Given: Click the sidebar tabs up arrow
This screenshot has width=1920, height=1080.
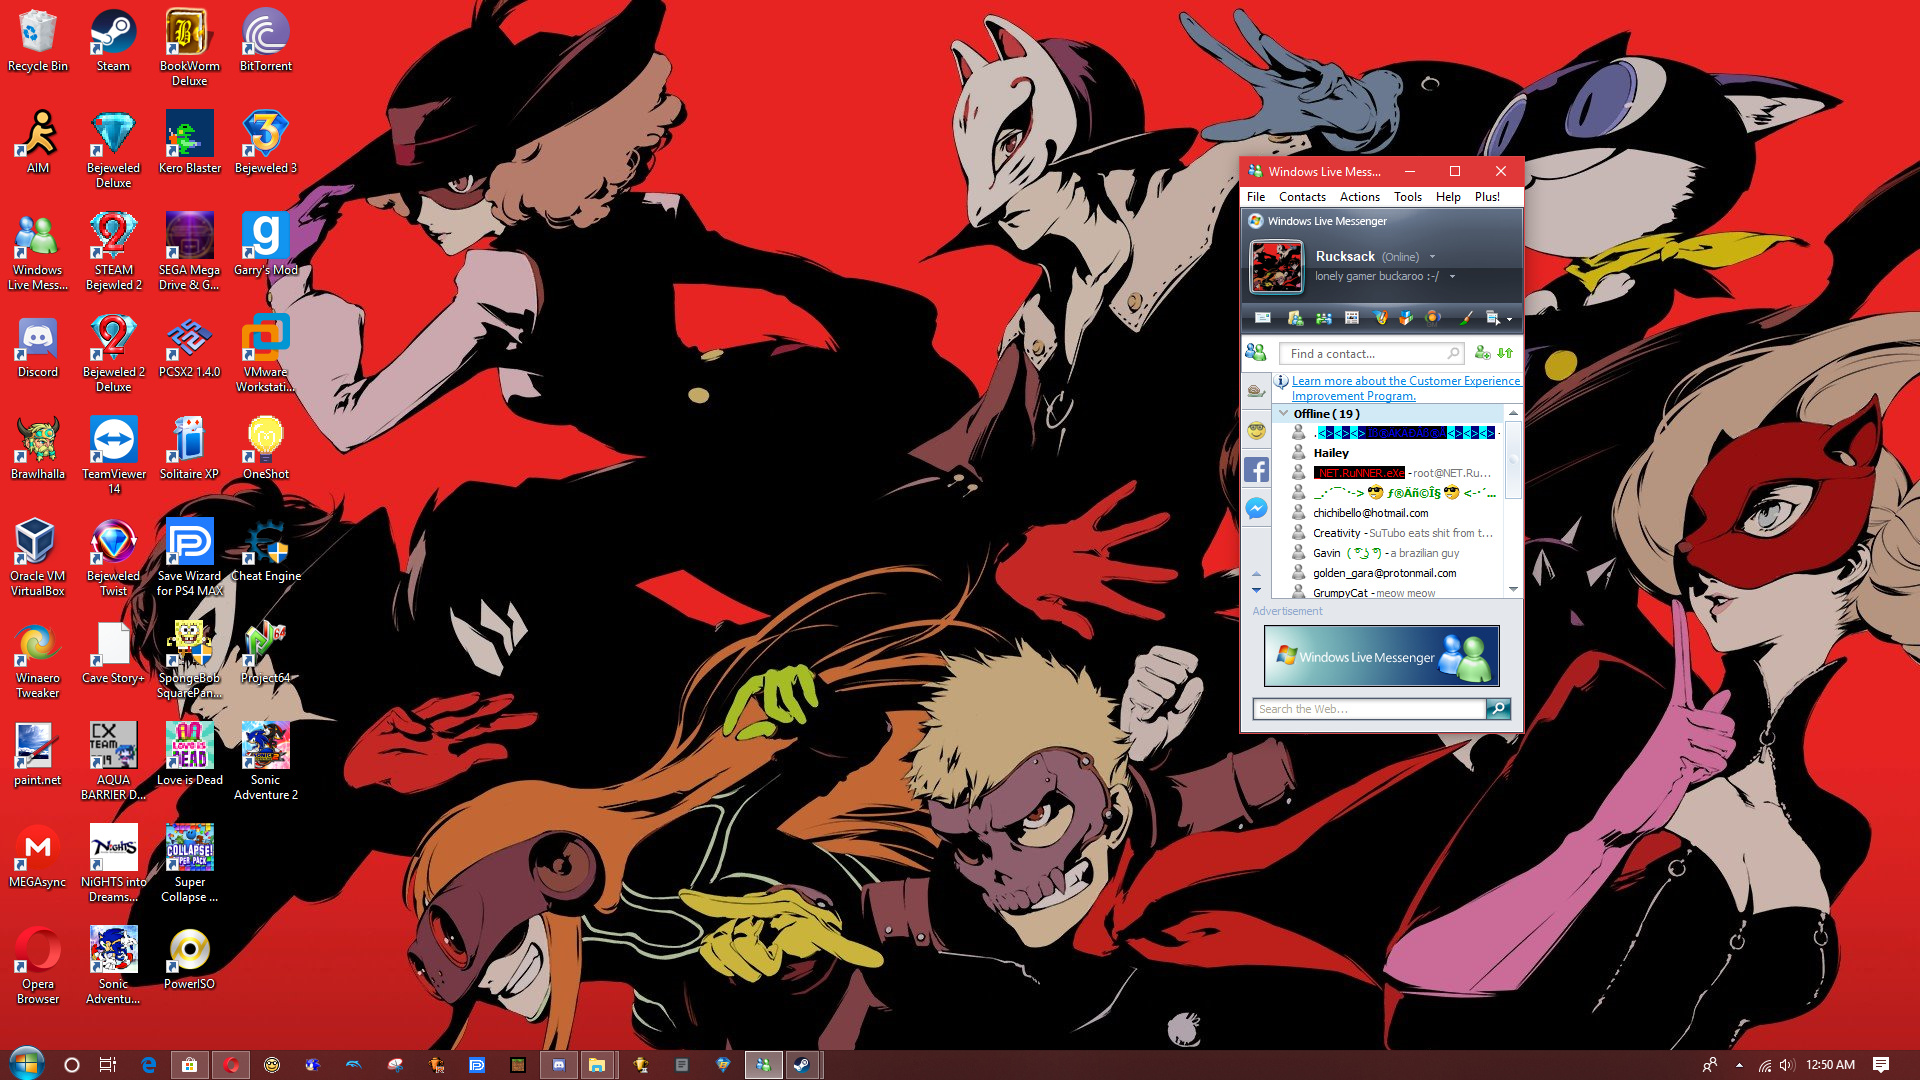Looking at the screenshot, I should (x=1256, y=574).
